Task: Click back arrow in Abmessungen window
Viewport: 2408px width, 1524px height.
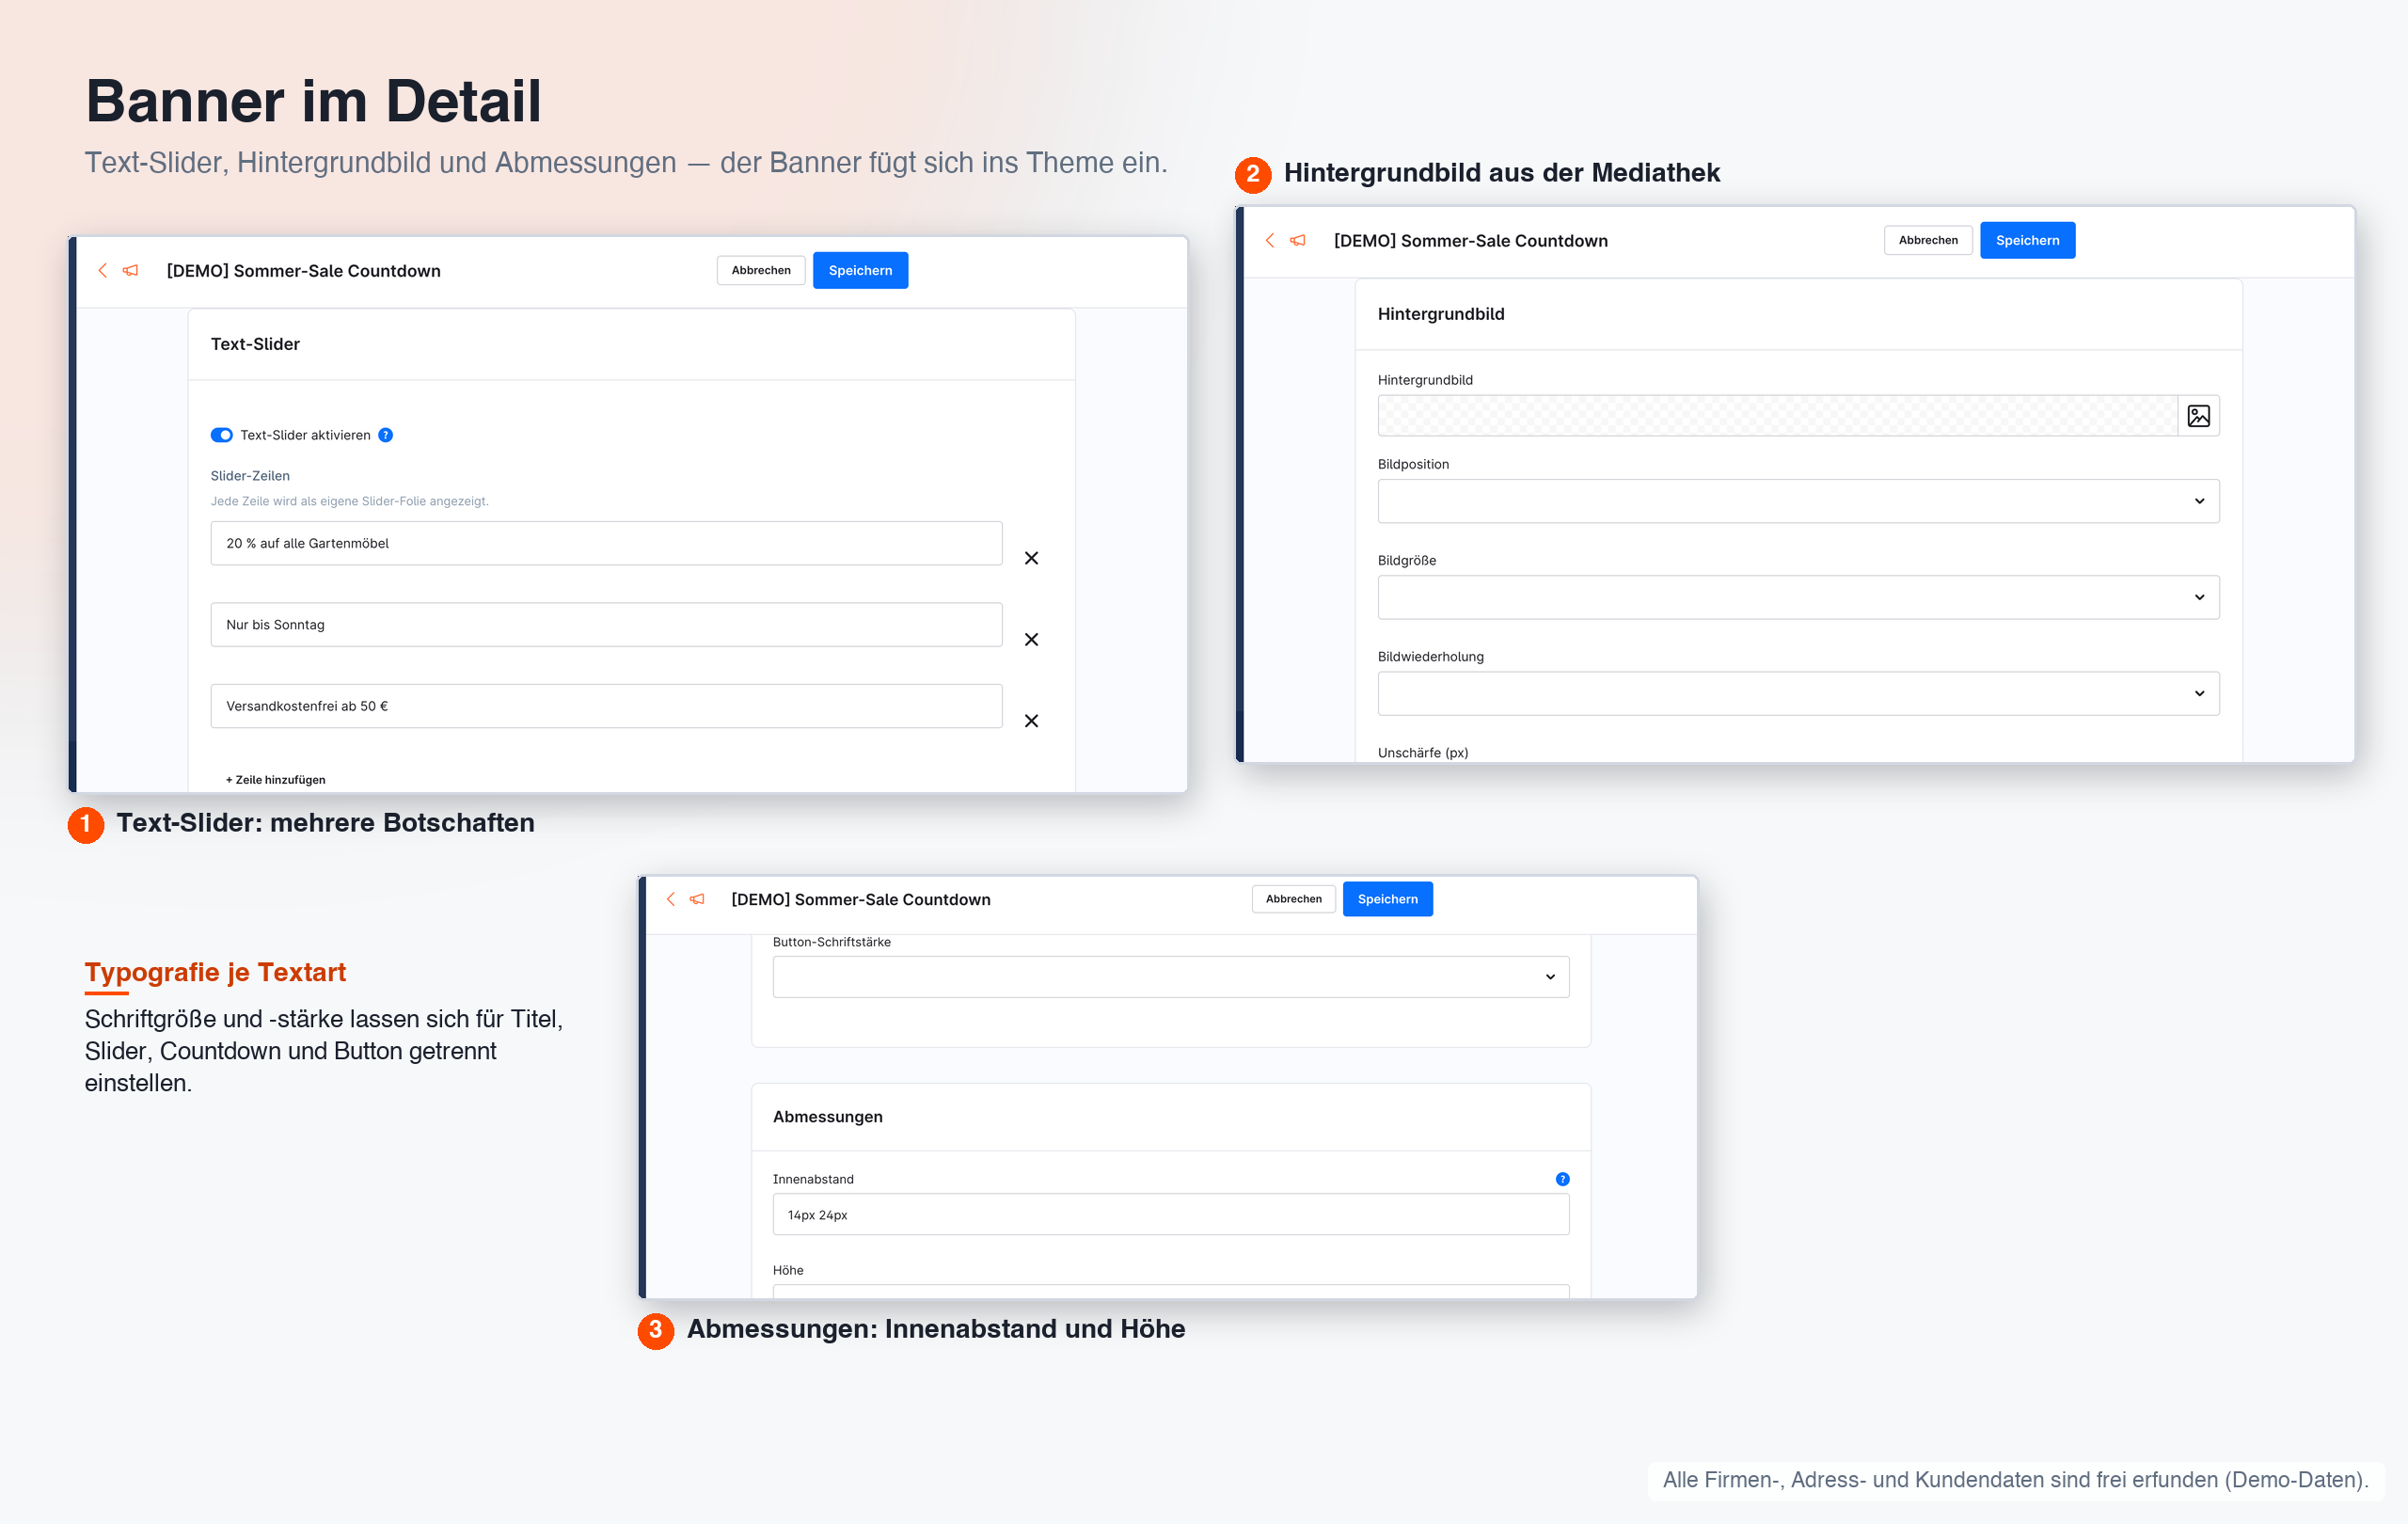Action: click(670, 899)
